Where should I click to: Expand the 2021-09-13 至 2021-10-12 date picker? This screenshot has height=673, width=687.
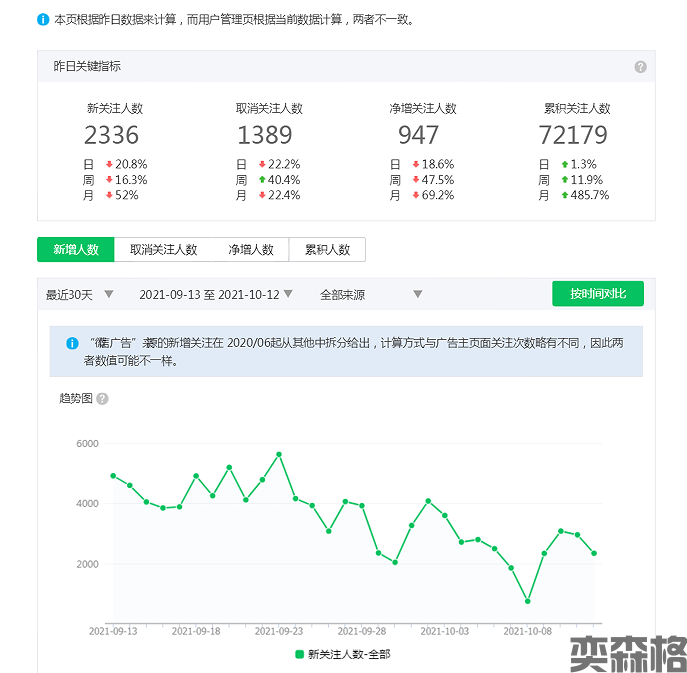click(216, 295)
